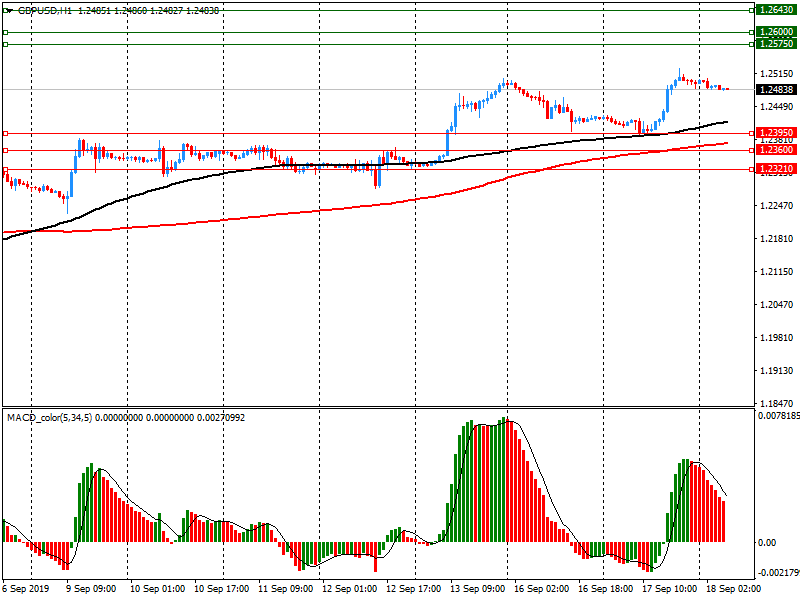Click the 10 Sep 01:00 time label
This screenshot has height=600, width=800.
[158, 589]
